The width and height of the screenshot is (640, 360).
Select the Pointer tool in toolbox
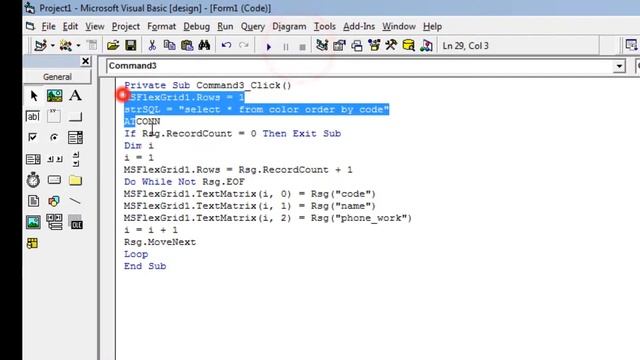[x=33, y=96]
